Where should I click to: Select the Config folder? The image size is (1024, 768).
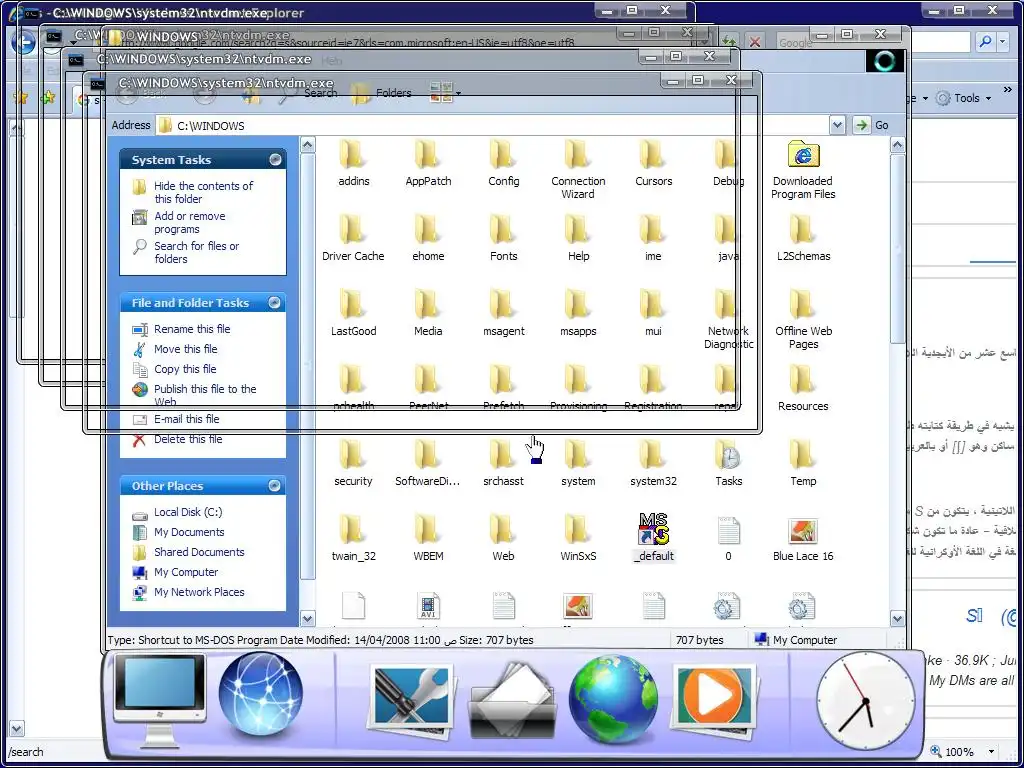(x=503, y=164)
